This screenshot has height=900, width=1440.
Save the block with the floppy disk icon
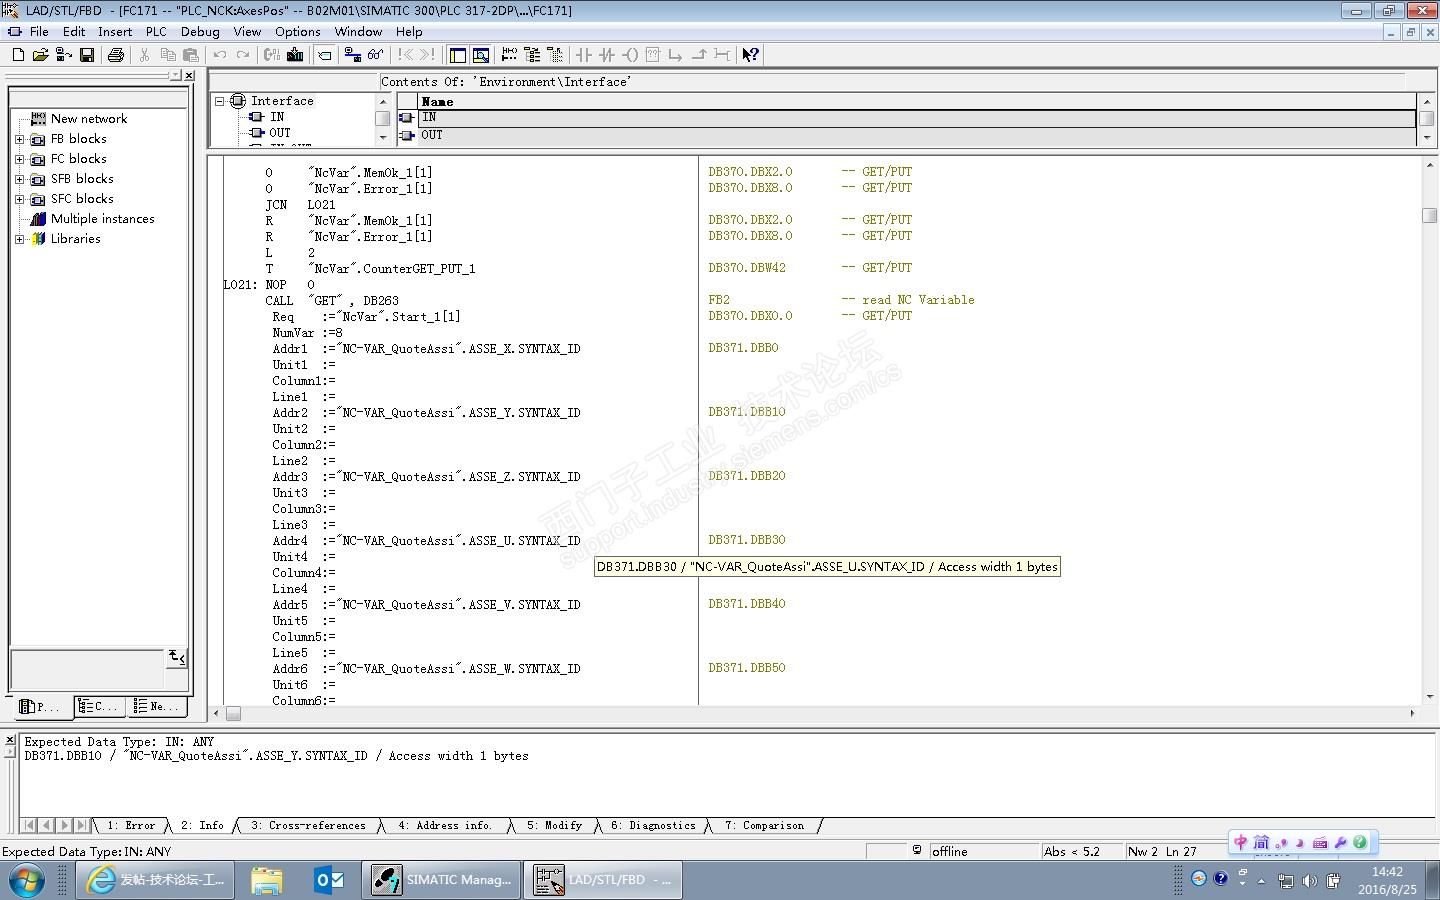click(87, 55)
